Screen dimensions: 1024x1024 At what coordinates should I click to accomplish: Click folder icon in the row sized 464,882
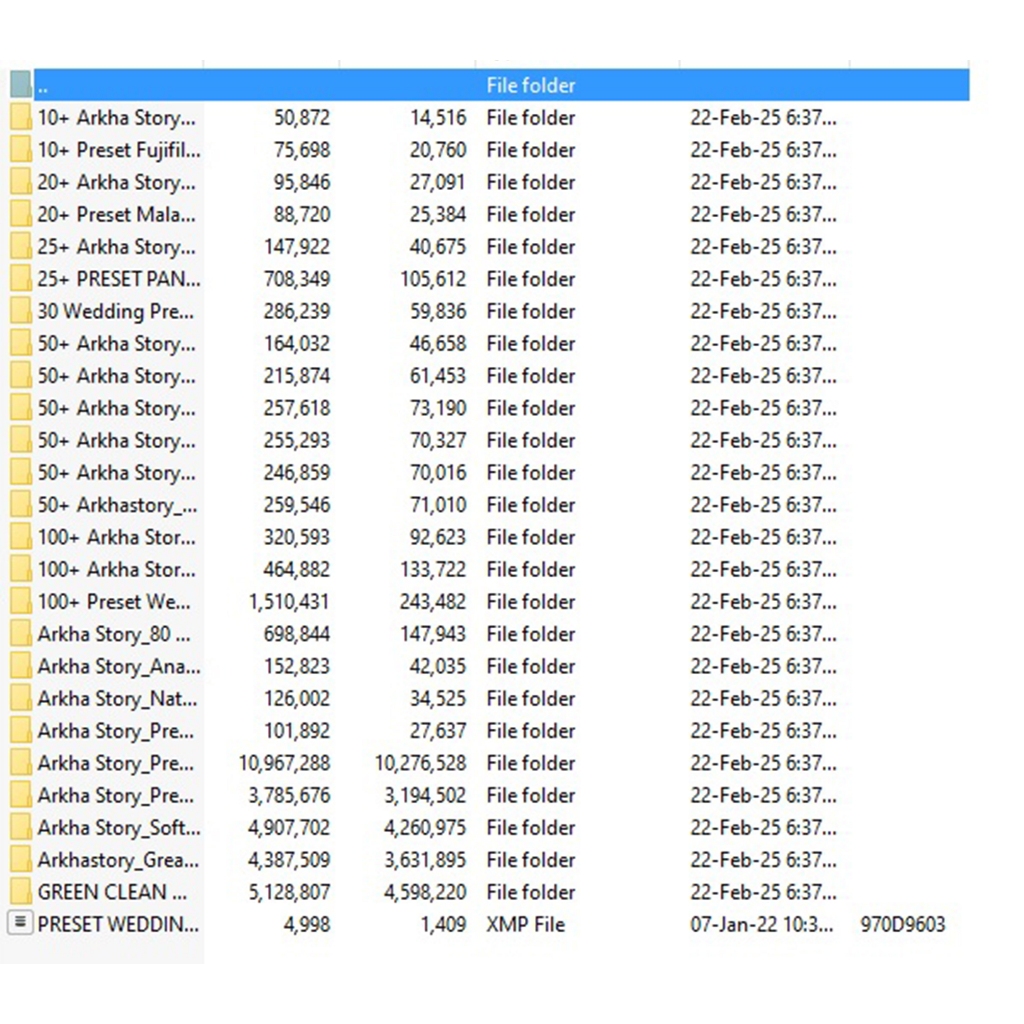click(20, 569)
